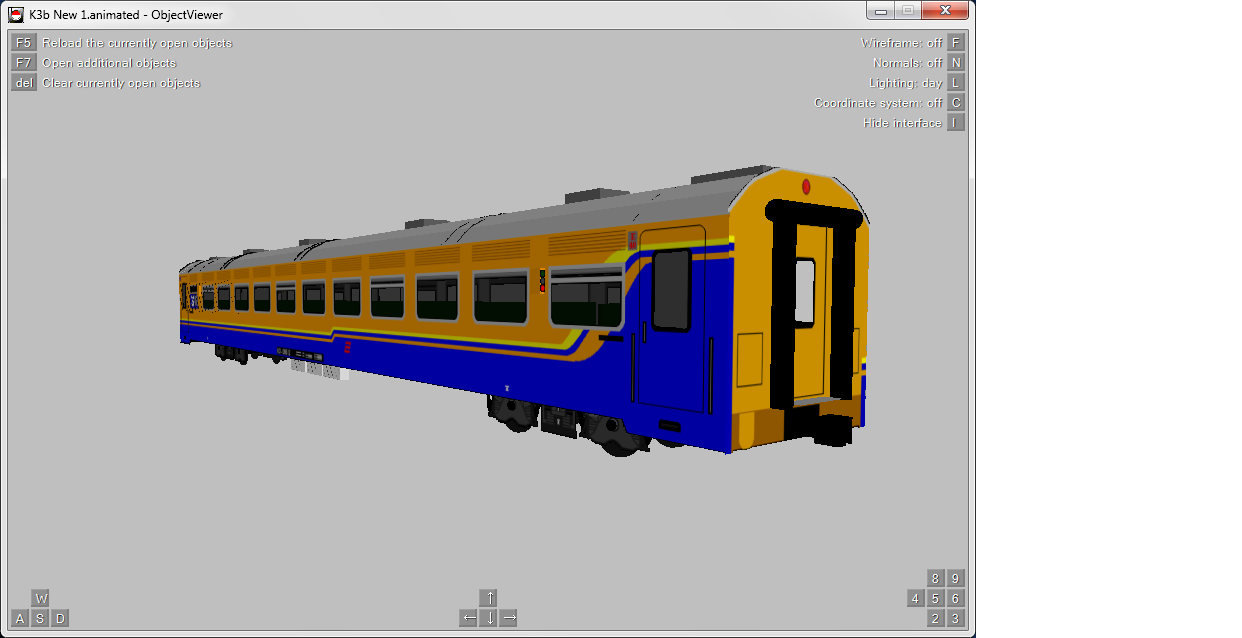The height and width of the screenshot is (638, 1242).
Task: Click the numpad 9 key icon
Action: pos(955,578)
